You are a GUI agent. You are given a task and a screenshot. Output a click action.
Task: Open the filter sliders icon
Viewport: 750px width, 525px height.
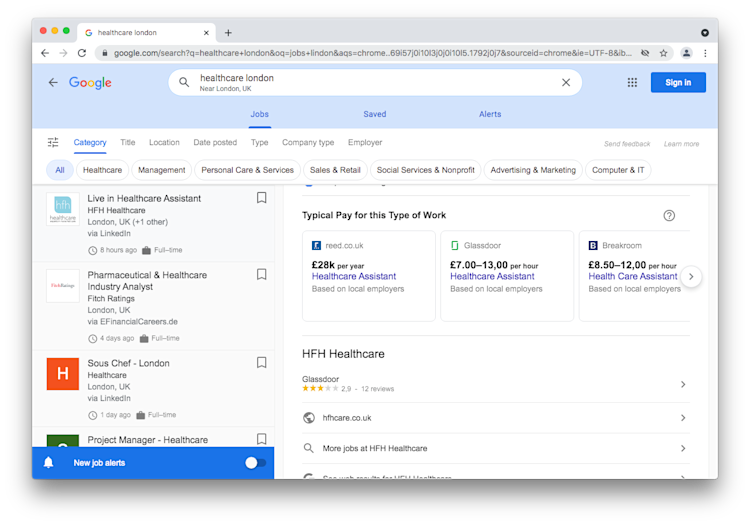pyautogui.click(x=53, y=142)
